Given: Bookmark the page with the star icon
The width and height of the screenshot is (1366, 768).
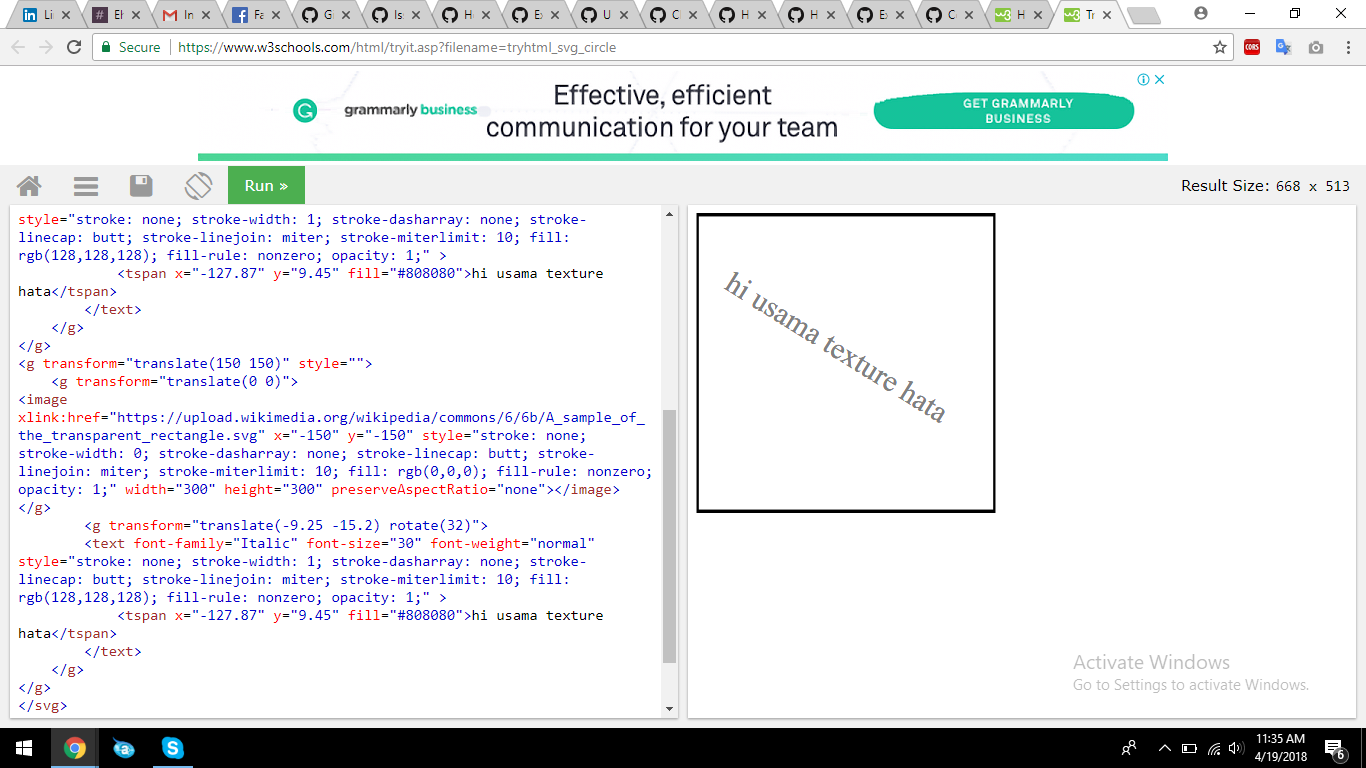Looking at the screenshot, I should point(1219,47).
